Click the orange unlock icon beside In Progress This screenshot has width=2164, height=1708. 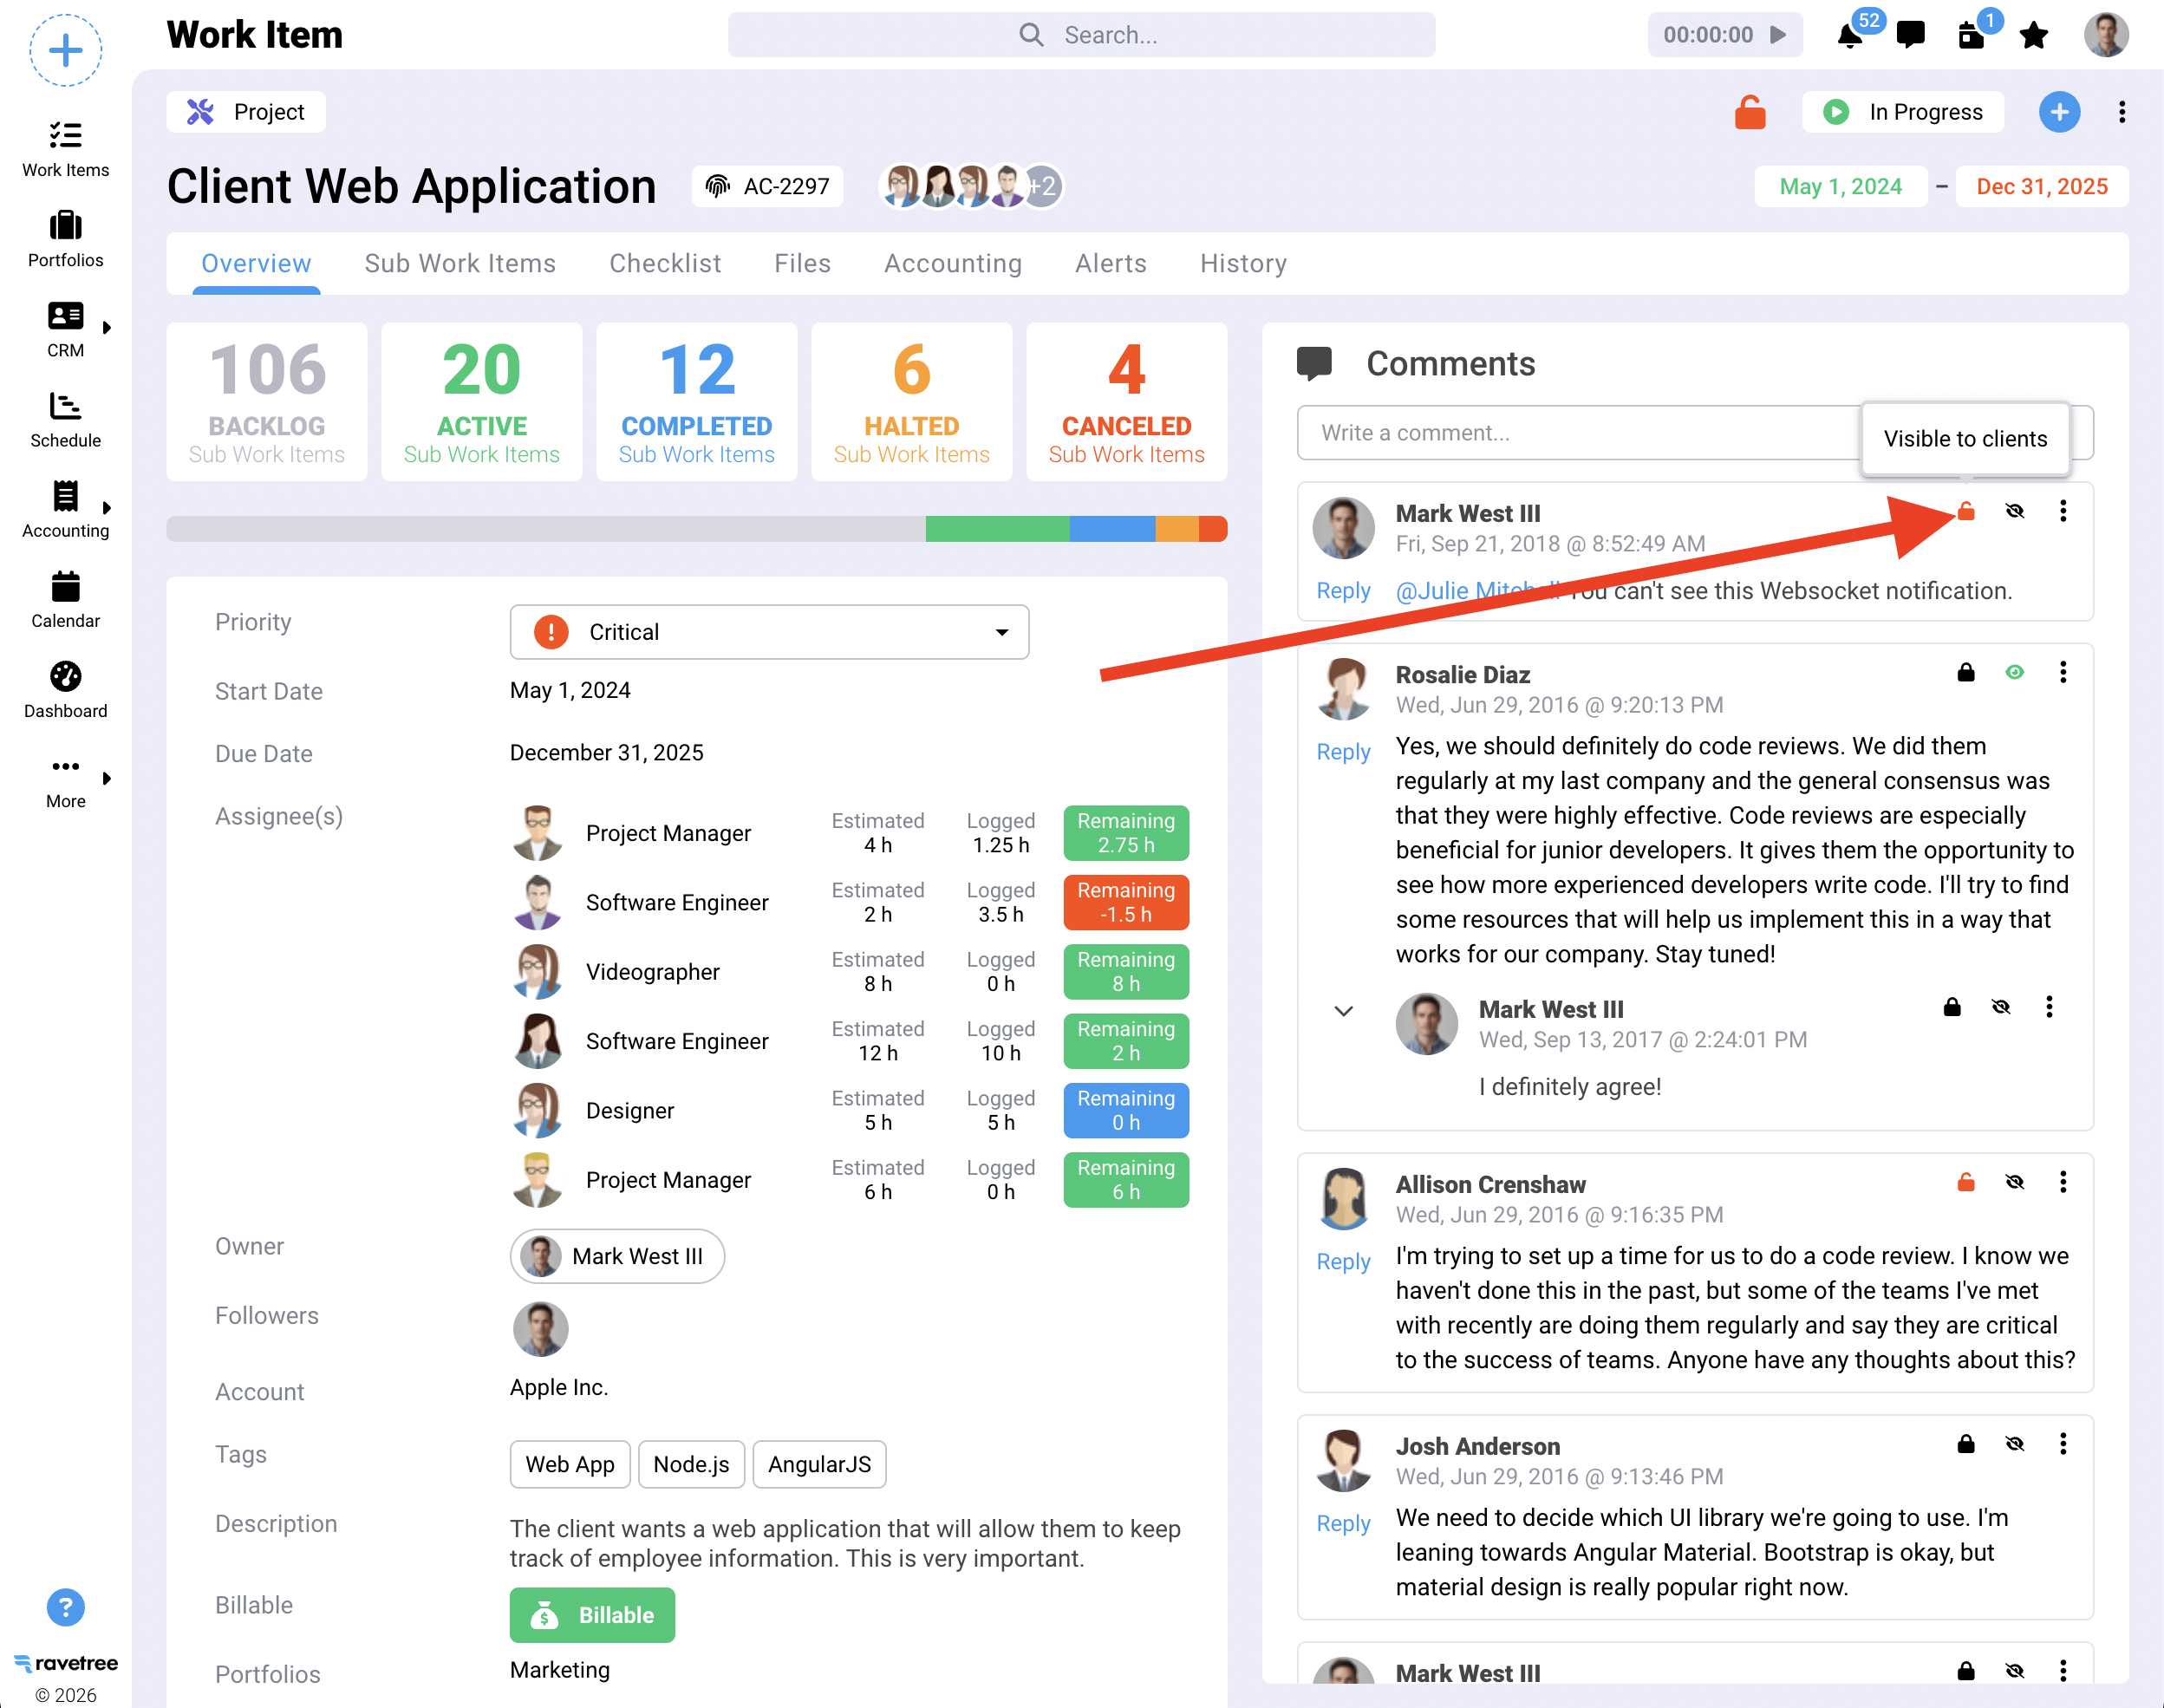[1749, 112]
